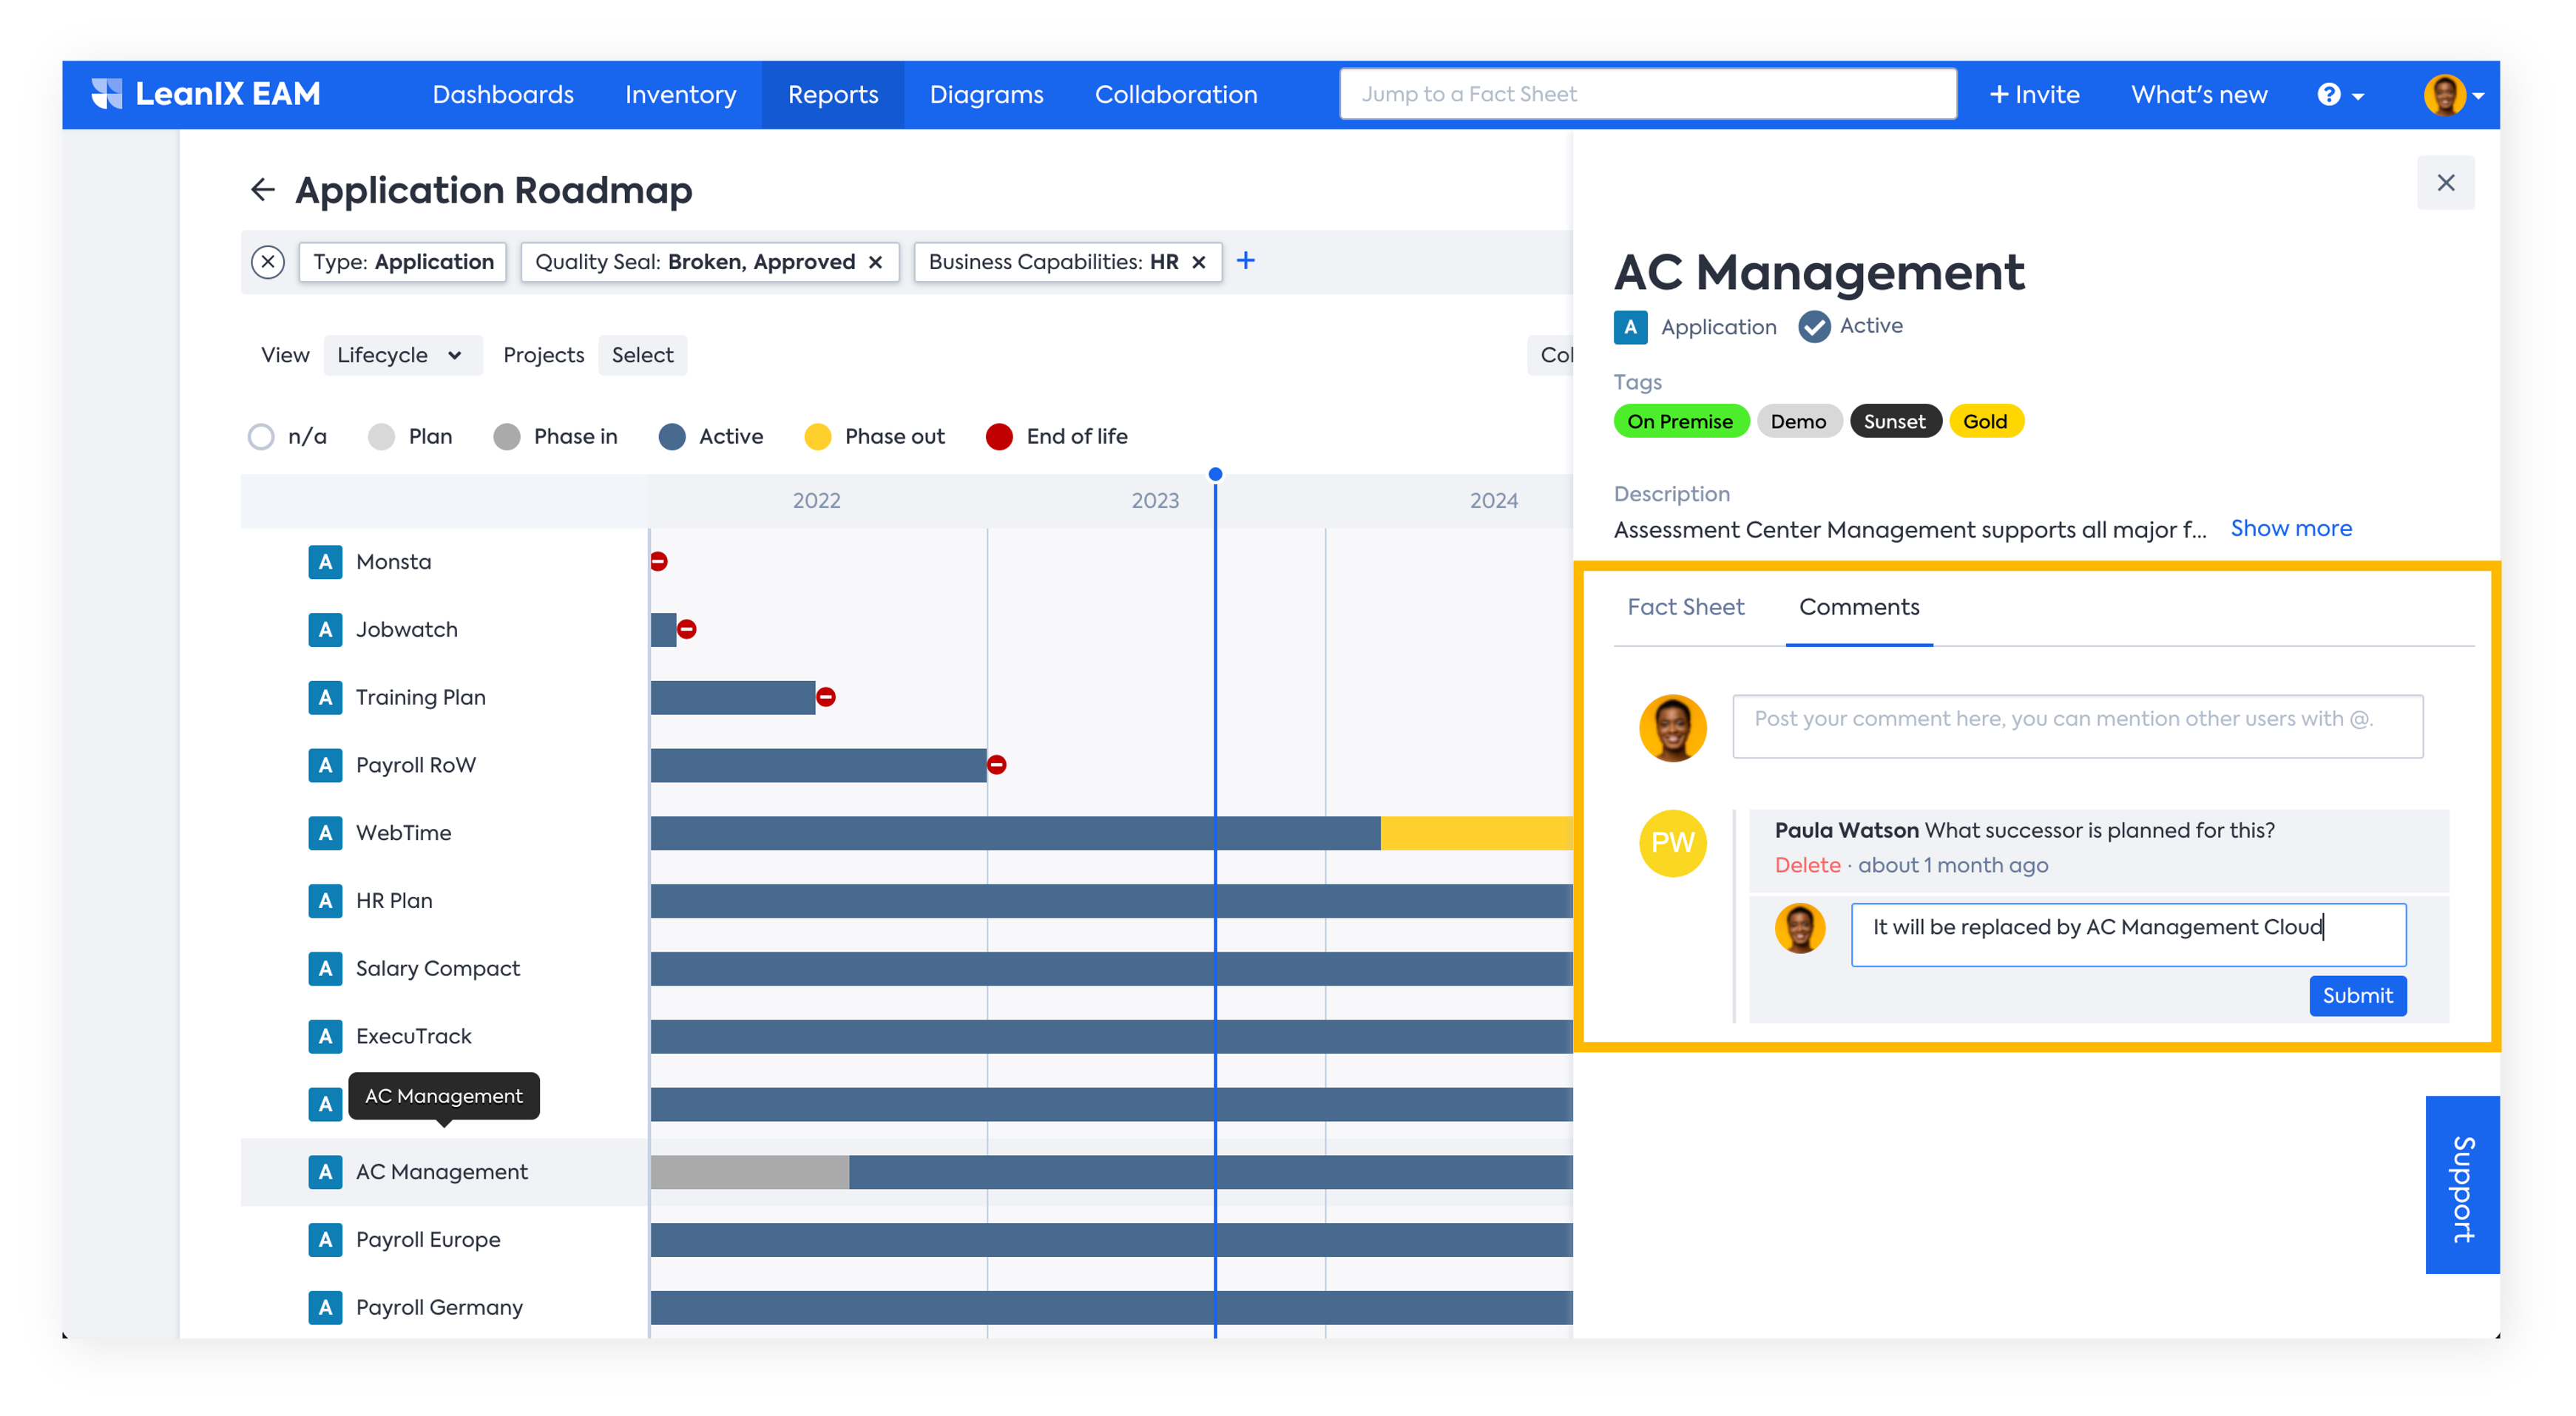Screen dimensions: 2576x1416
Task: Click Payroll RoW end of life marker
Action: pos(997,765)
